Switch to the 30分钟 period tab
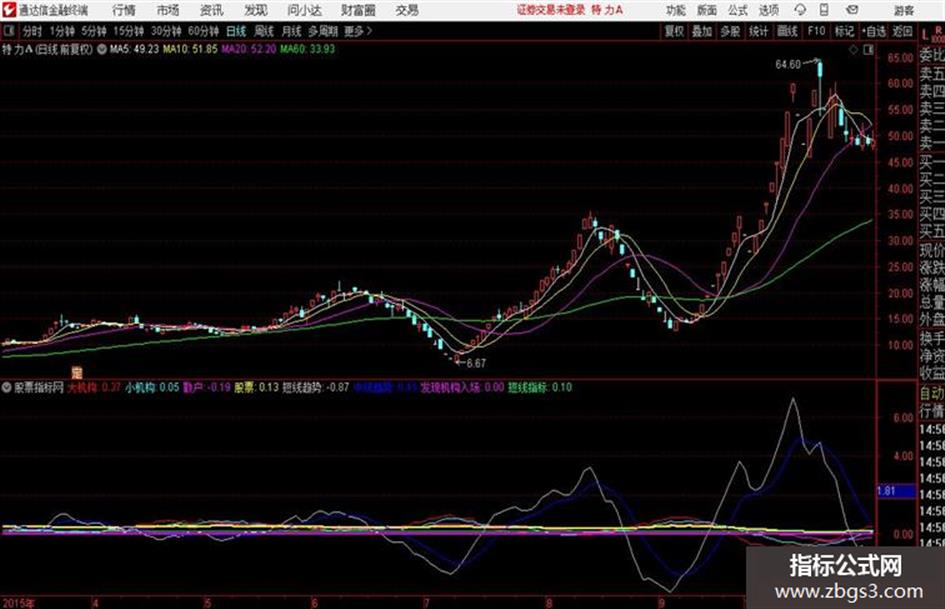This screenshot has width=945, height=609. 166,31
